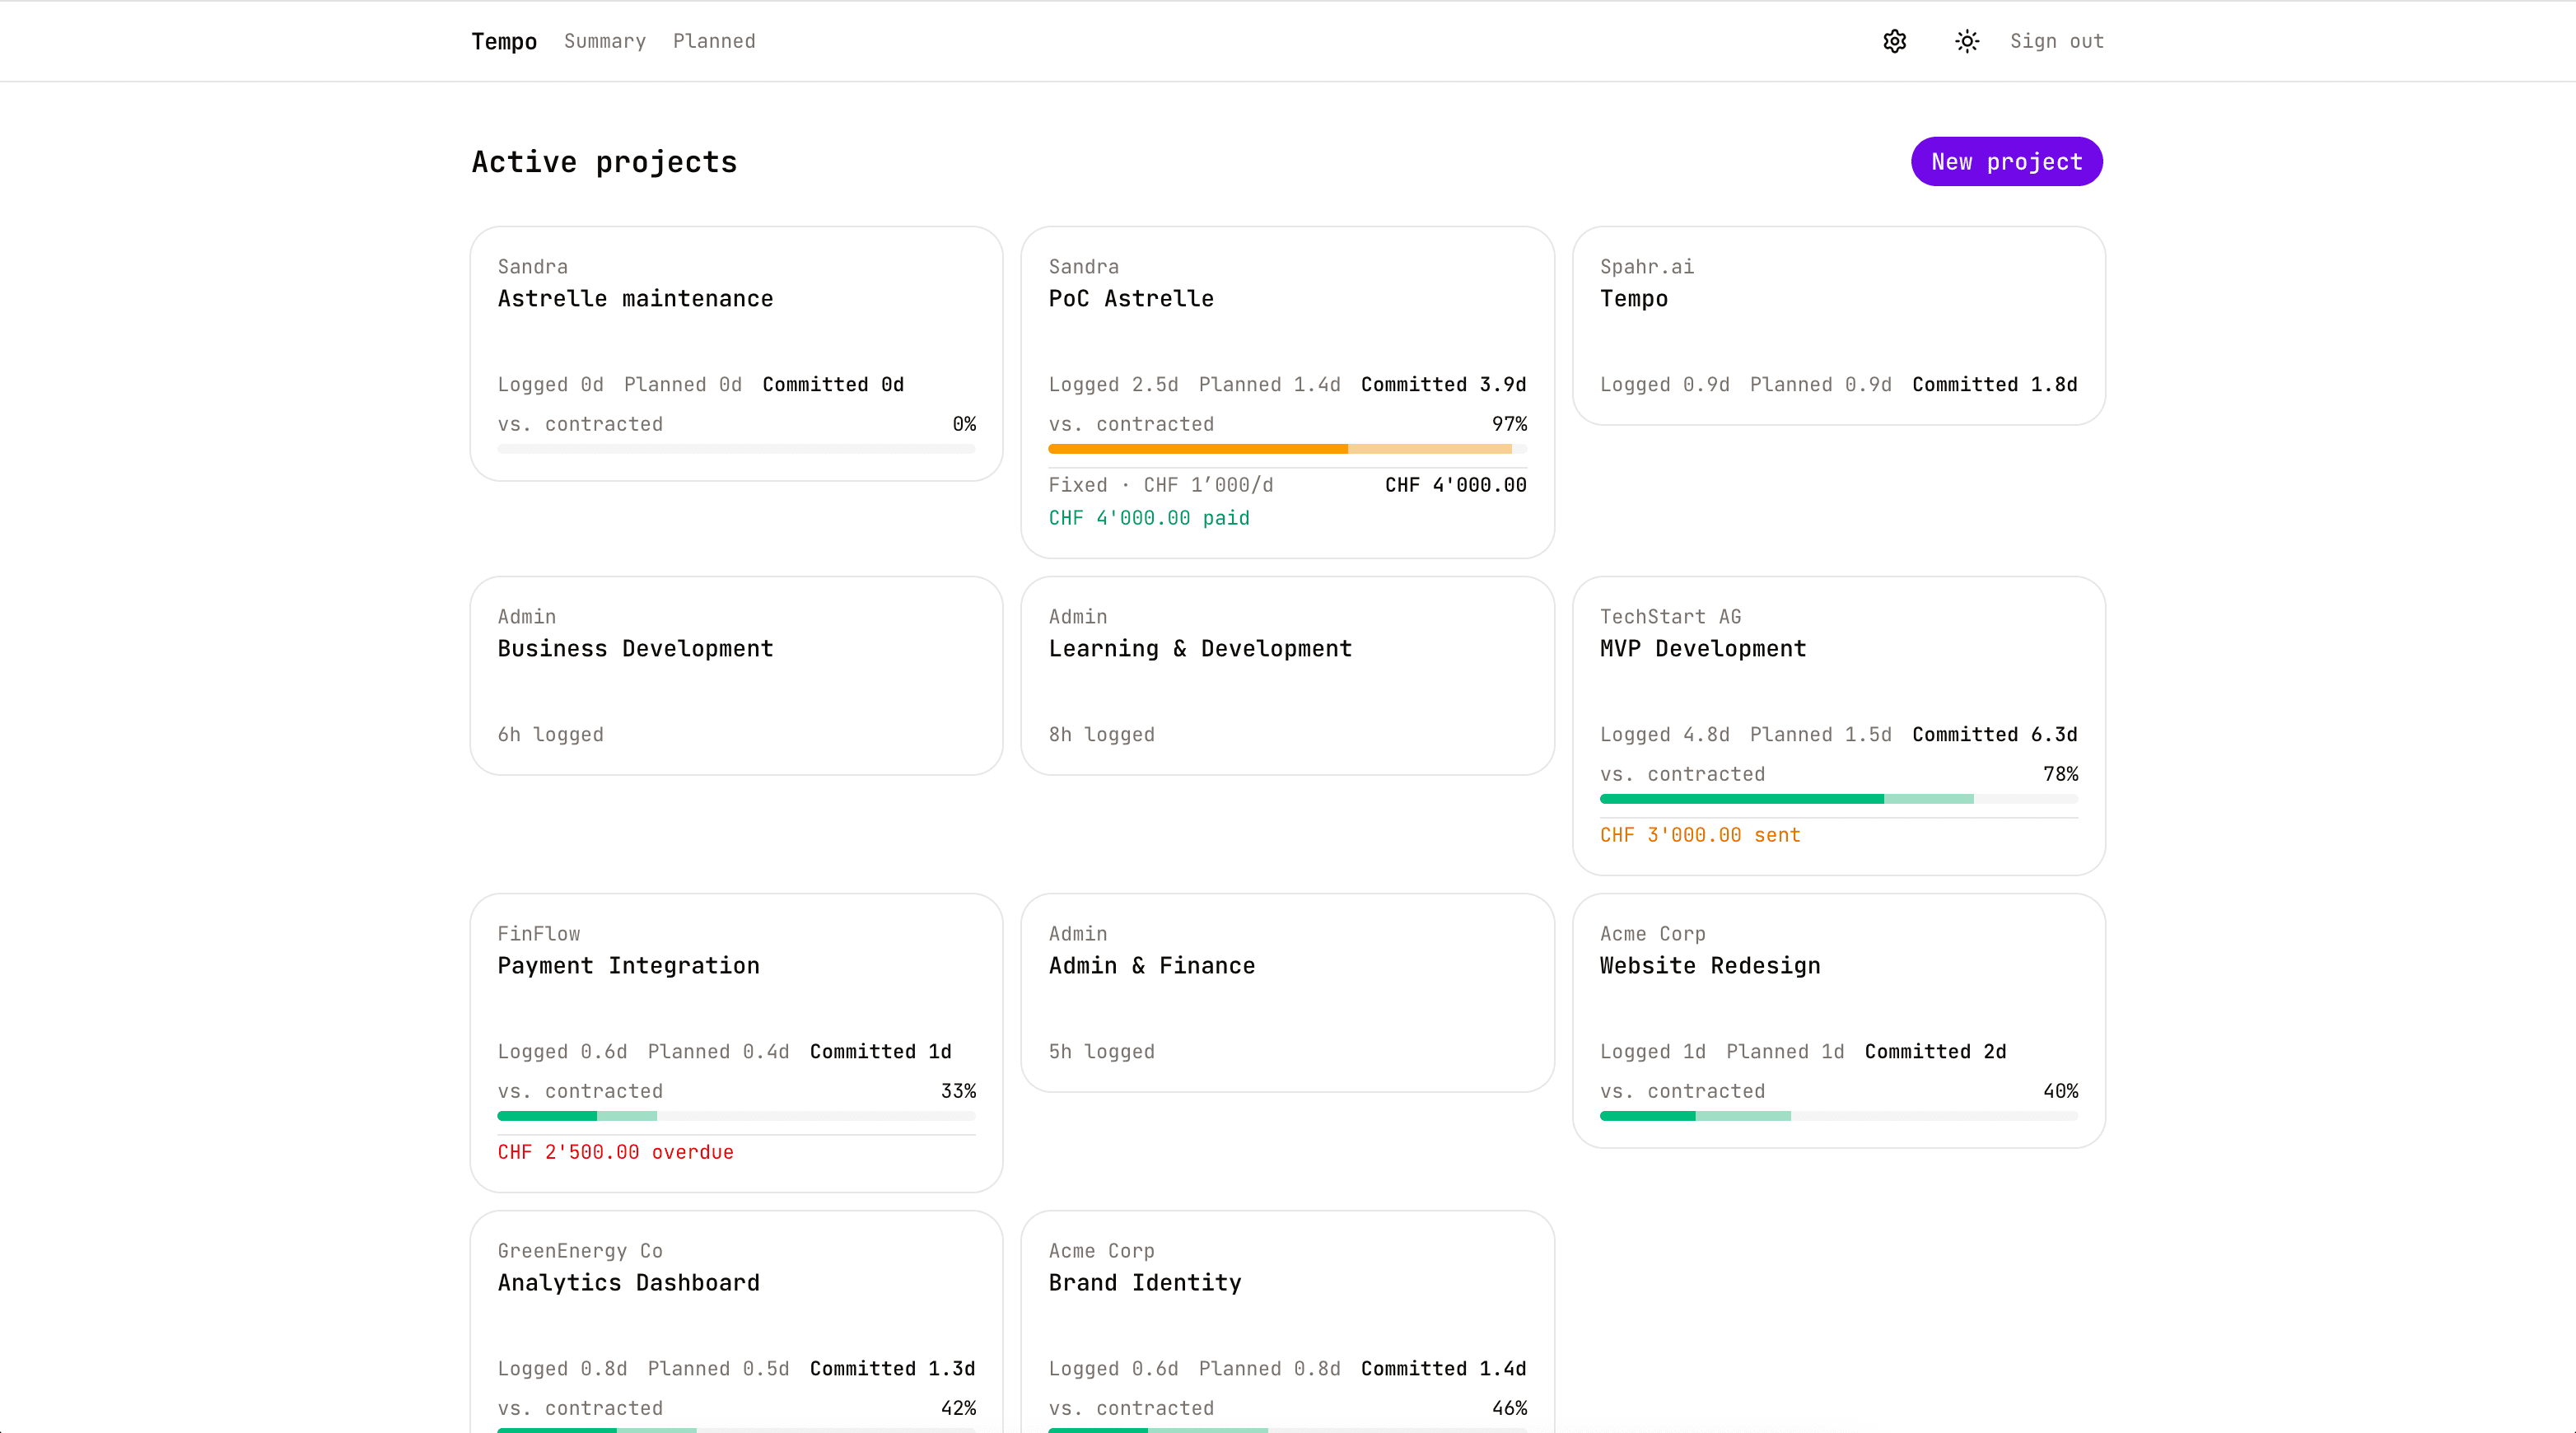This screenshot has height=1433, width=2576.
Task: Open the Website Redesign project
Action: pyautogui.click(x=1838, y=1020)
